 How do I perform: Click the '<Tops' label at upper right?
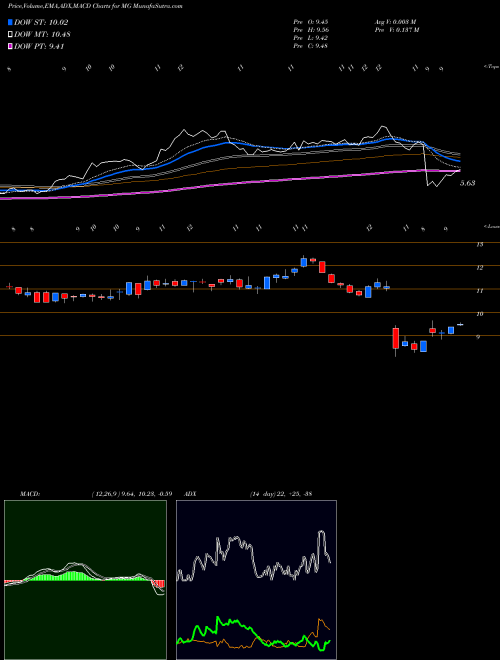492,67
